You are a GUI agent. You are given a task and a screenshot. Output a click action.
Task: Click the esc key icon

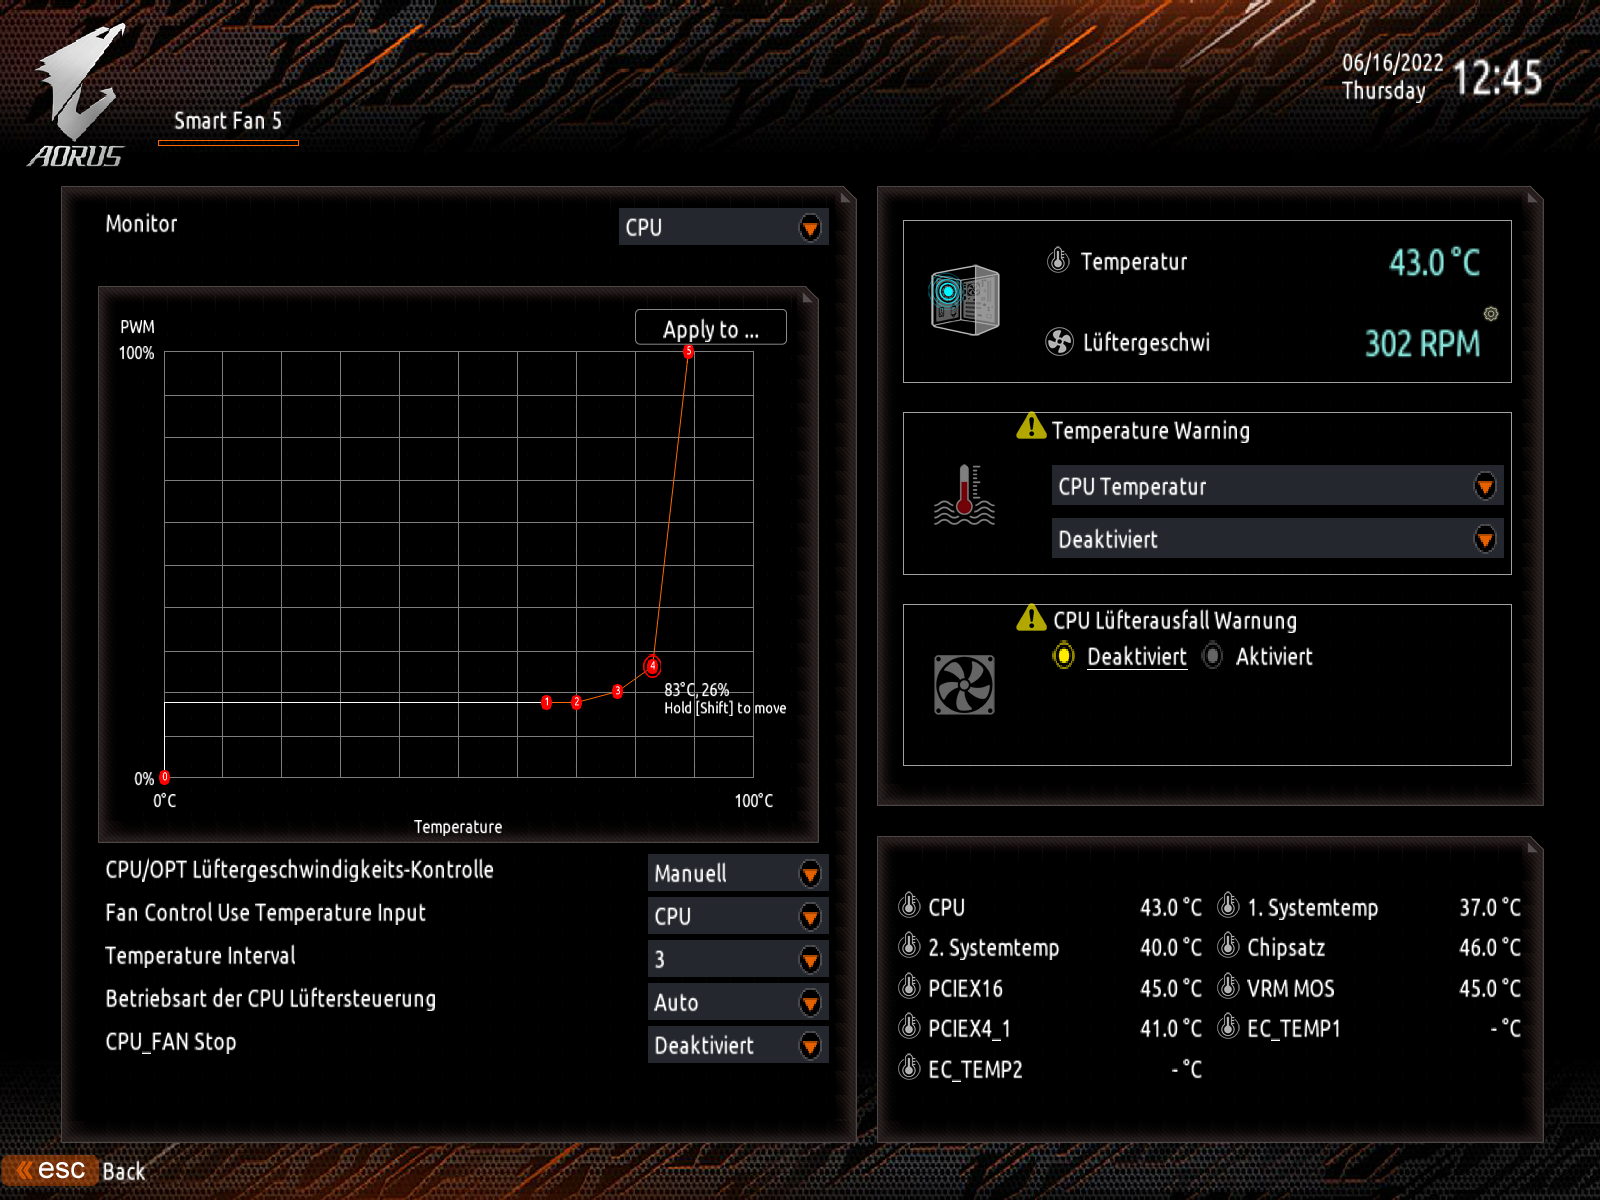coord(50,1170)
